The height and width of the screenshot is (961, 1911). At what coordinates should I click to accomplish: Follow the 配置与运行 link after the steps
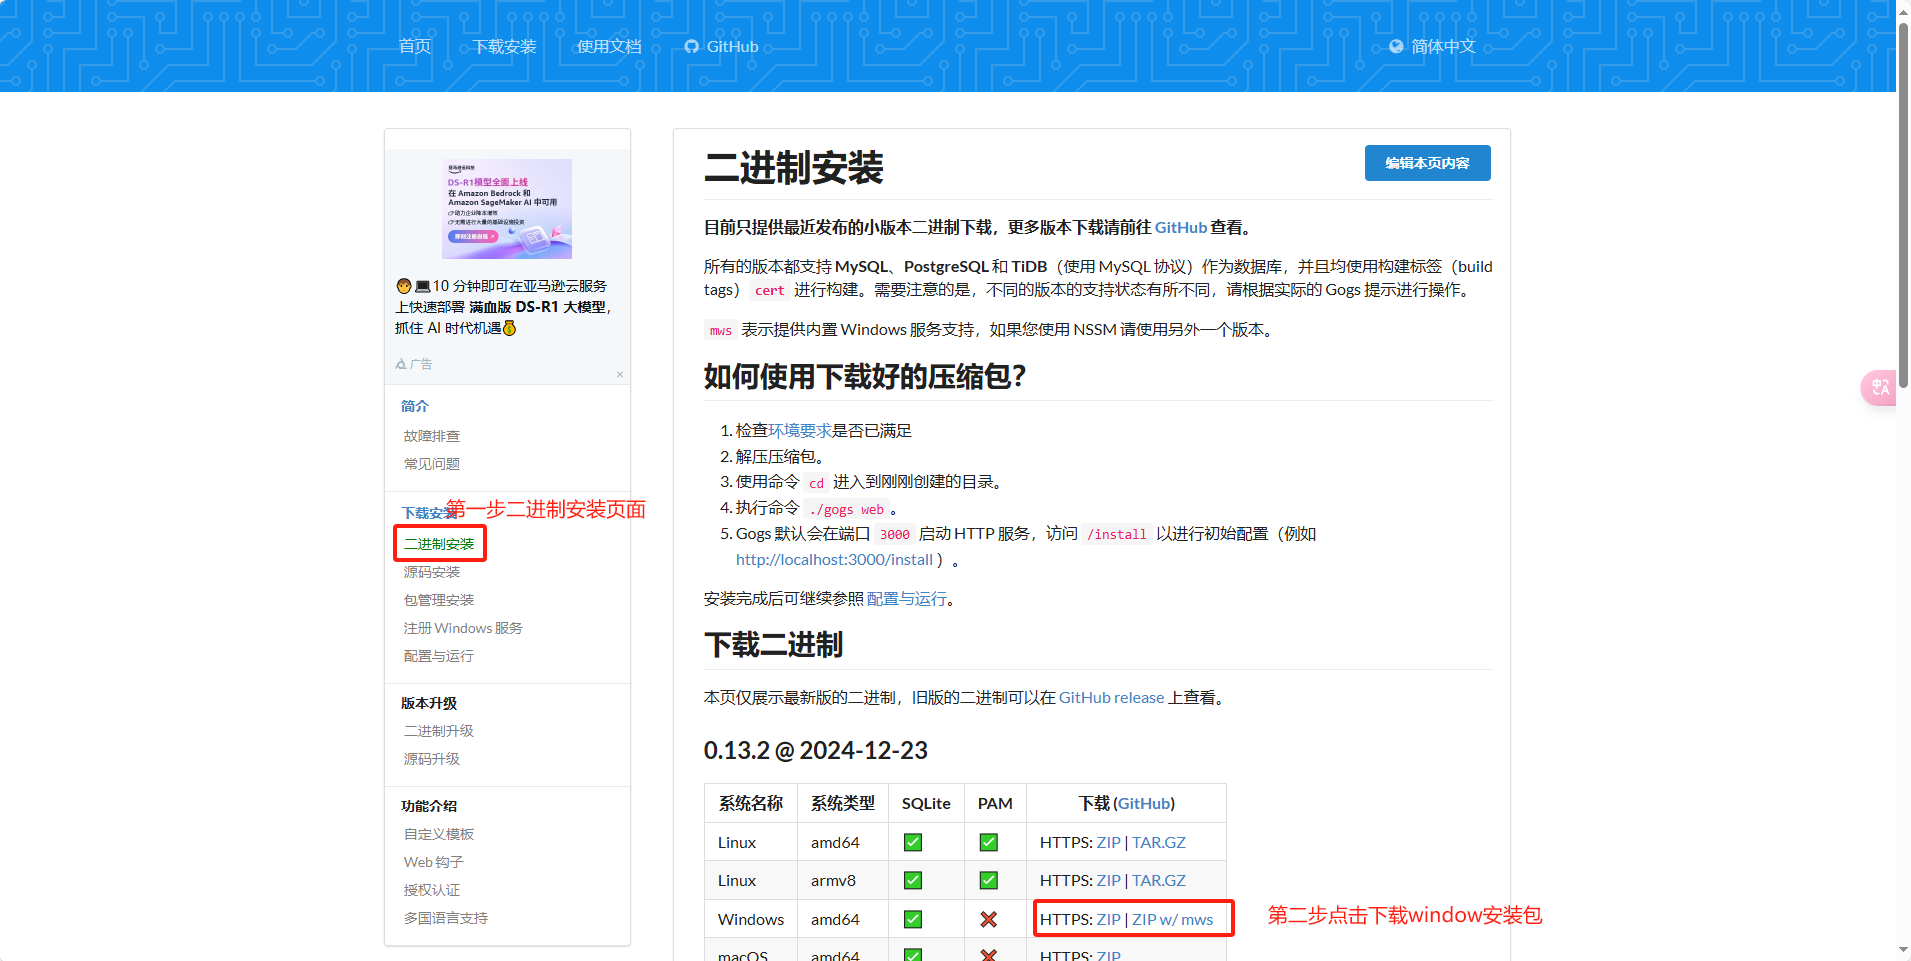pyautogui.click(x=907, y=598)
